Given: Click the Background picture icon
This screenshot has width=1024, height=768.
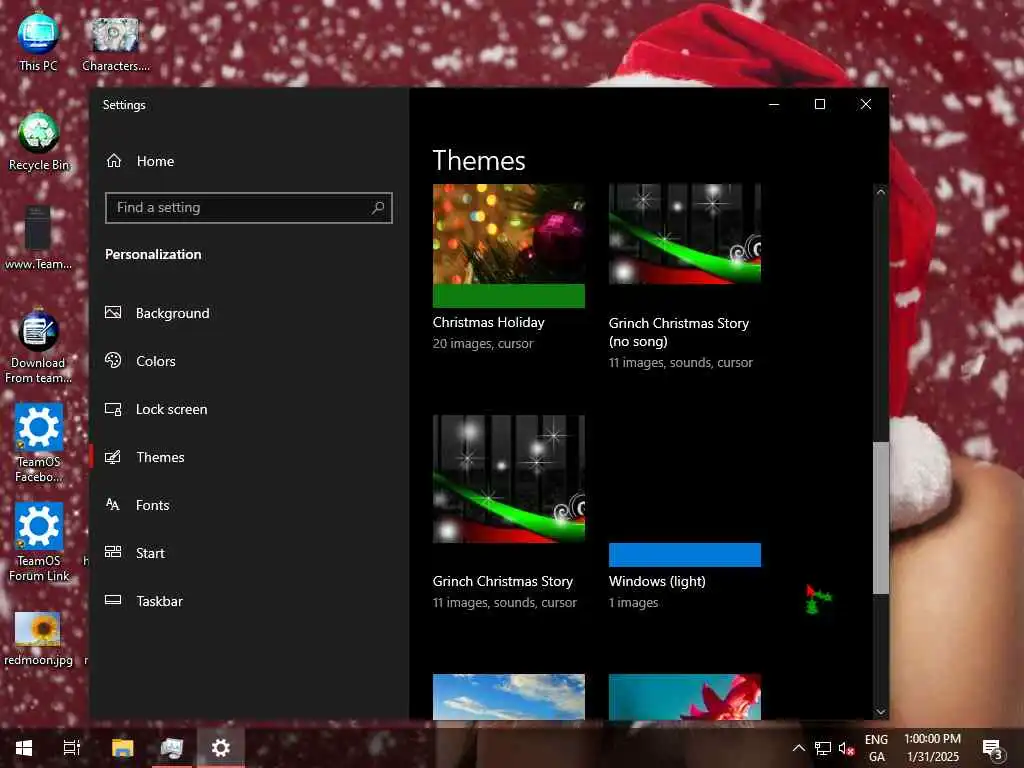Looking at the screenshot, I should tap(113, 313).
